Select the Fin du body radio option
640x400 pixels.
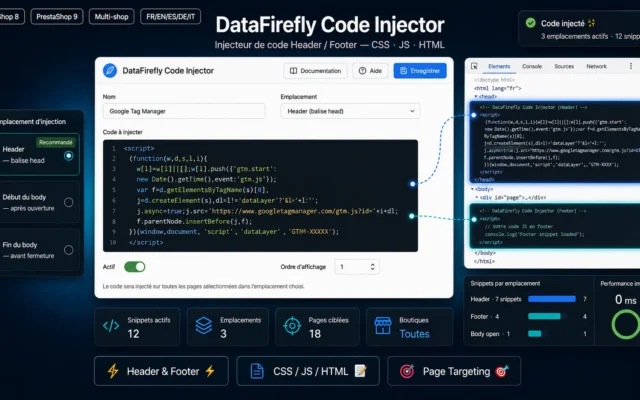point(69,250)
